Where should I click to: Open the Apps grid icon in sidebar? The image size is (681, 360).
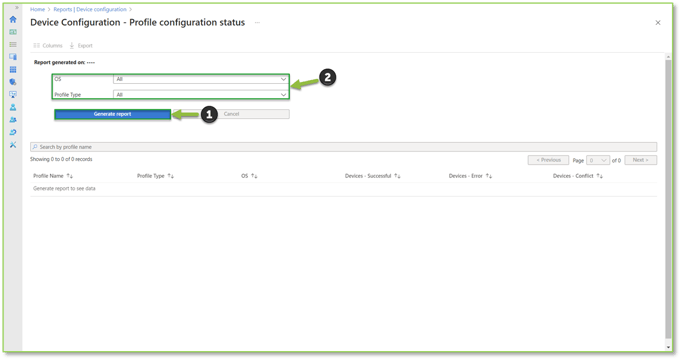(13, 69)
